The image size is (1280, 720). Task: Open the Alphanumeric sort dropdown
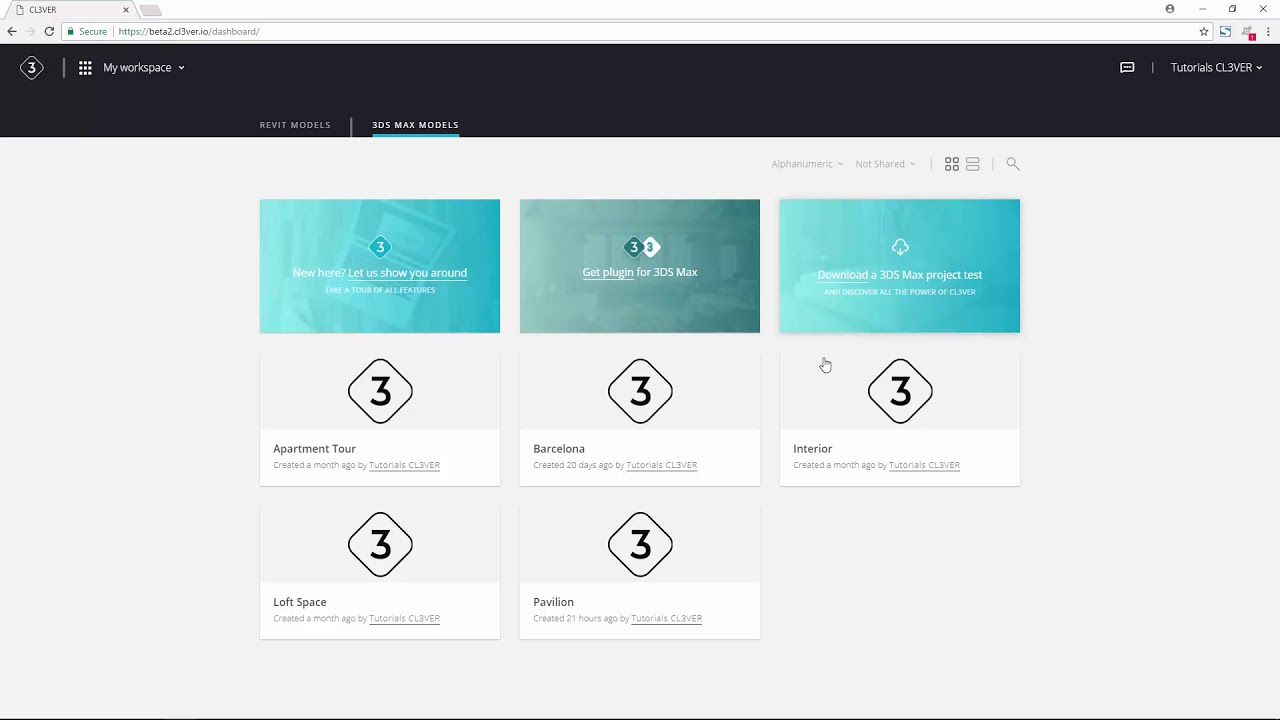(x=807, y=164)
